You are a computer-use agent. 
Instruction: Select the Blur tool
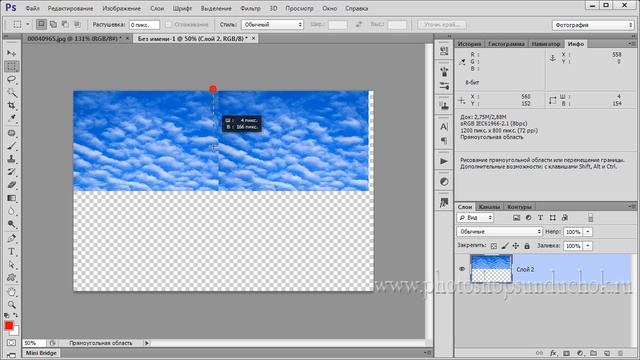11,211
